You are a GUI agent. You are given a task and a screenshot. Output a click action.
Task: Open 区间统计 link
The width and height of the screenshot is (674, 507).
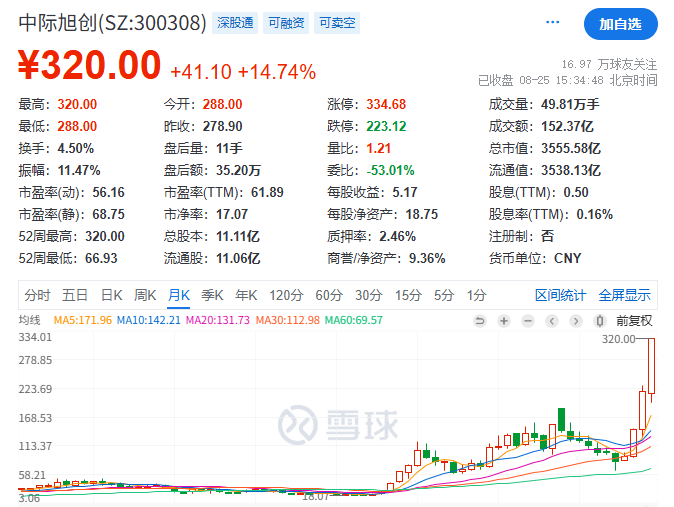[560, 295]
